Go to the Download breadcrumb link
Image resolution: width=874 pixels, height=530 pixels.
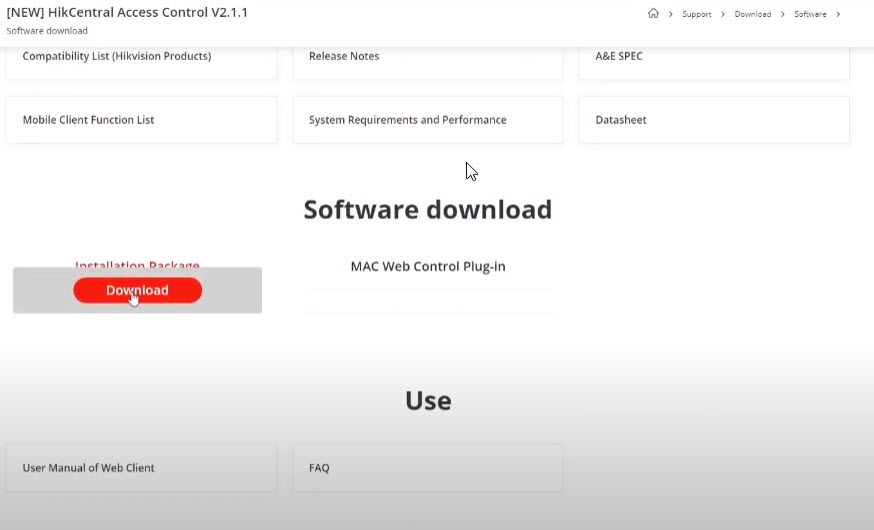pos(752,14)
